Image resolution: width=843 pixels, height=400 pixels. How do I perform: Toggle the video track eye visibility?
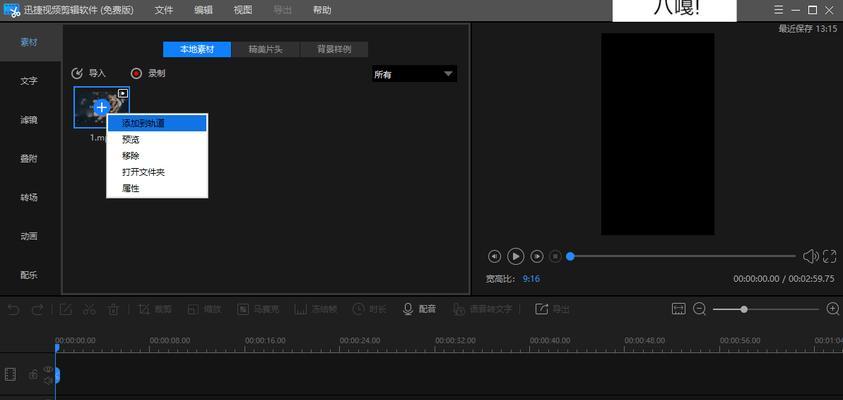[x=49, y=369]
